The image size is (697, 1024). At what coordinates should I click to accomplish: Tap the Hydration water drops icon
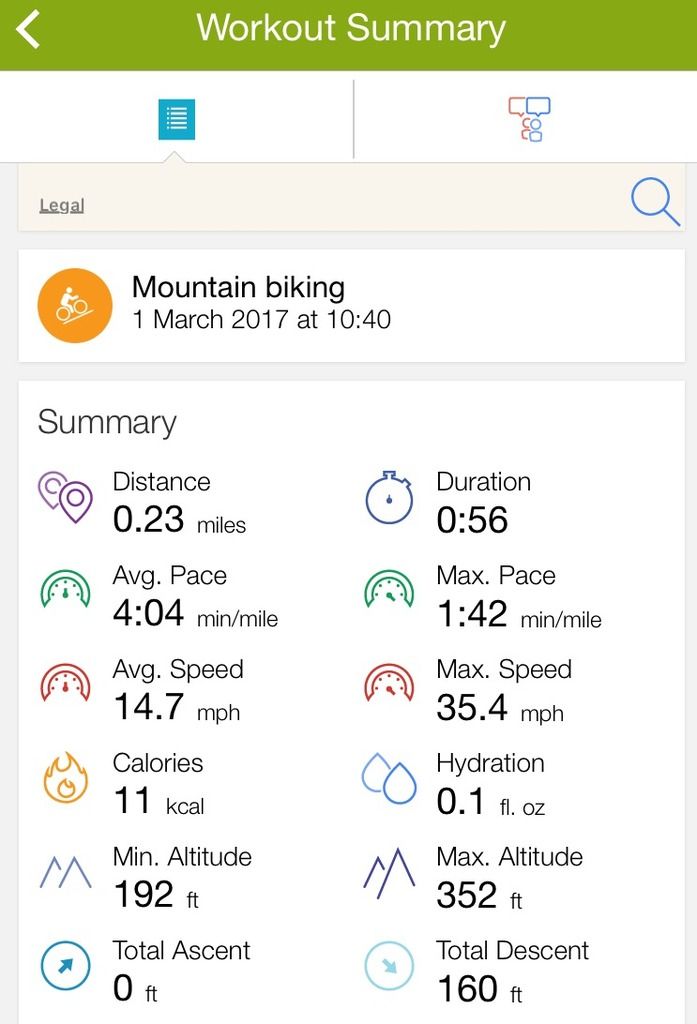point(389,778)
